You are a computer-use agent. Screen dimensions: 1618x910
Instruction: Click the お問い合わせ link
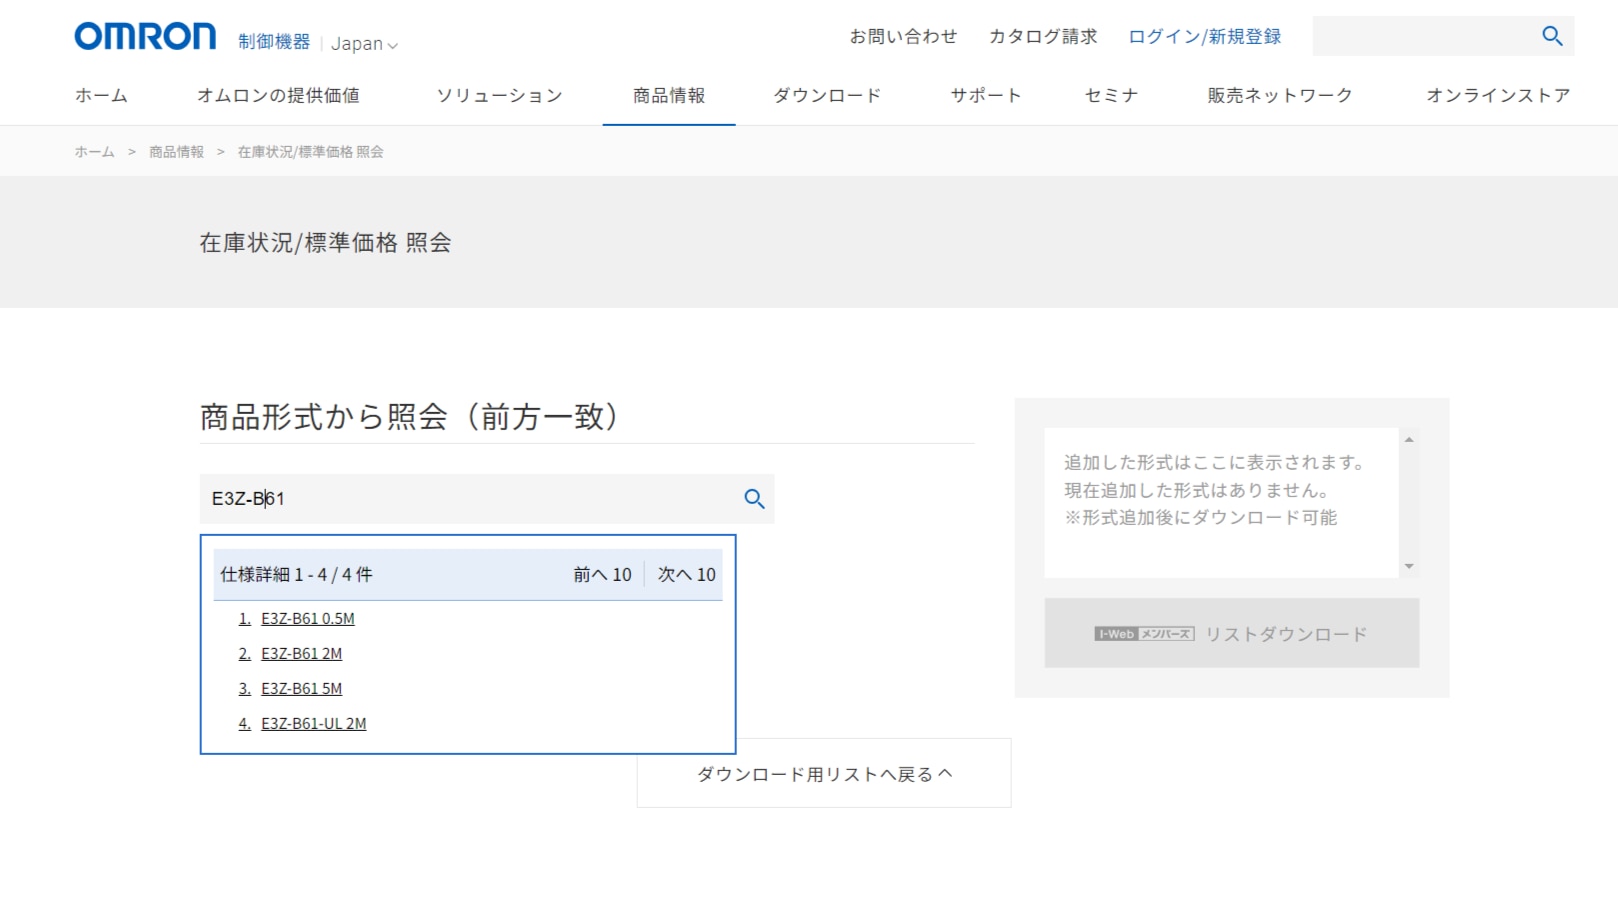tap(903, 37)
